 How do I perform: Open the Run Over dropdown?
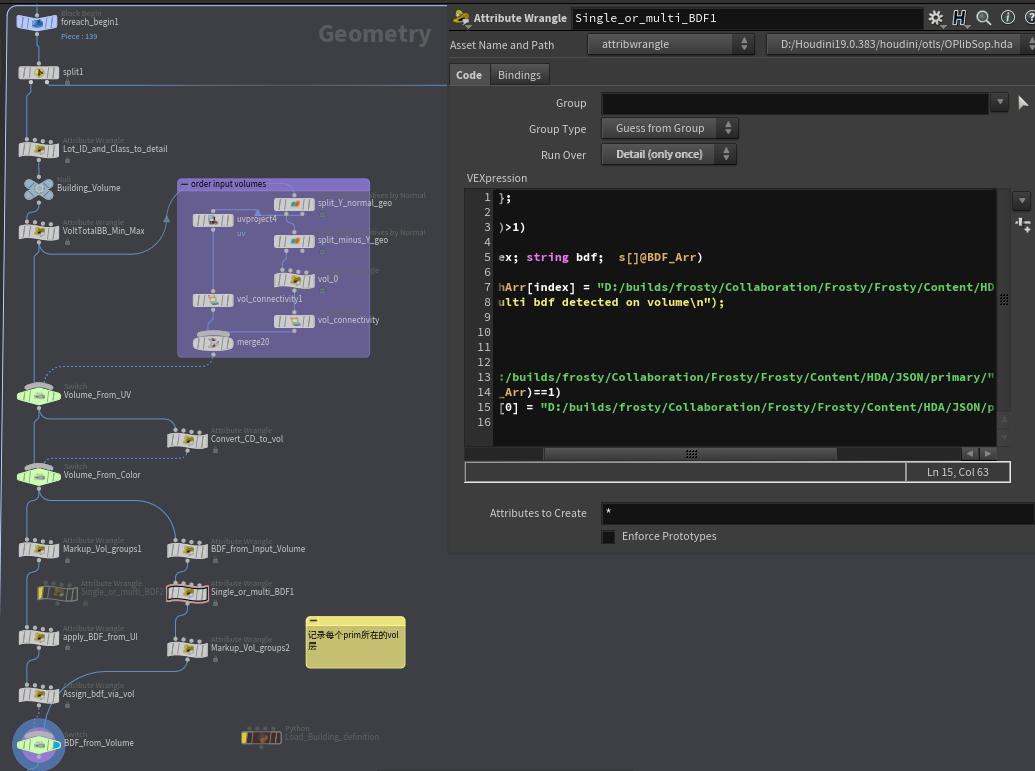click(668, 155)
